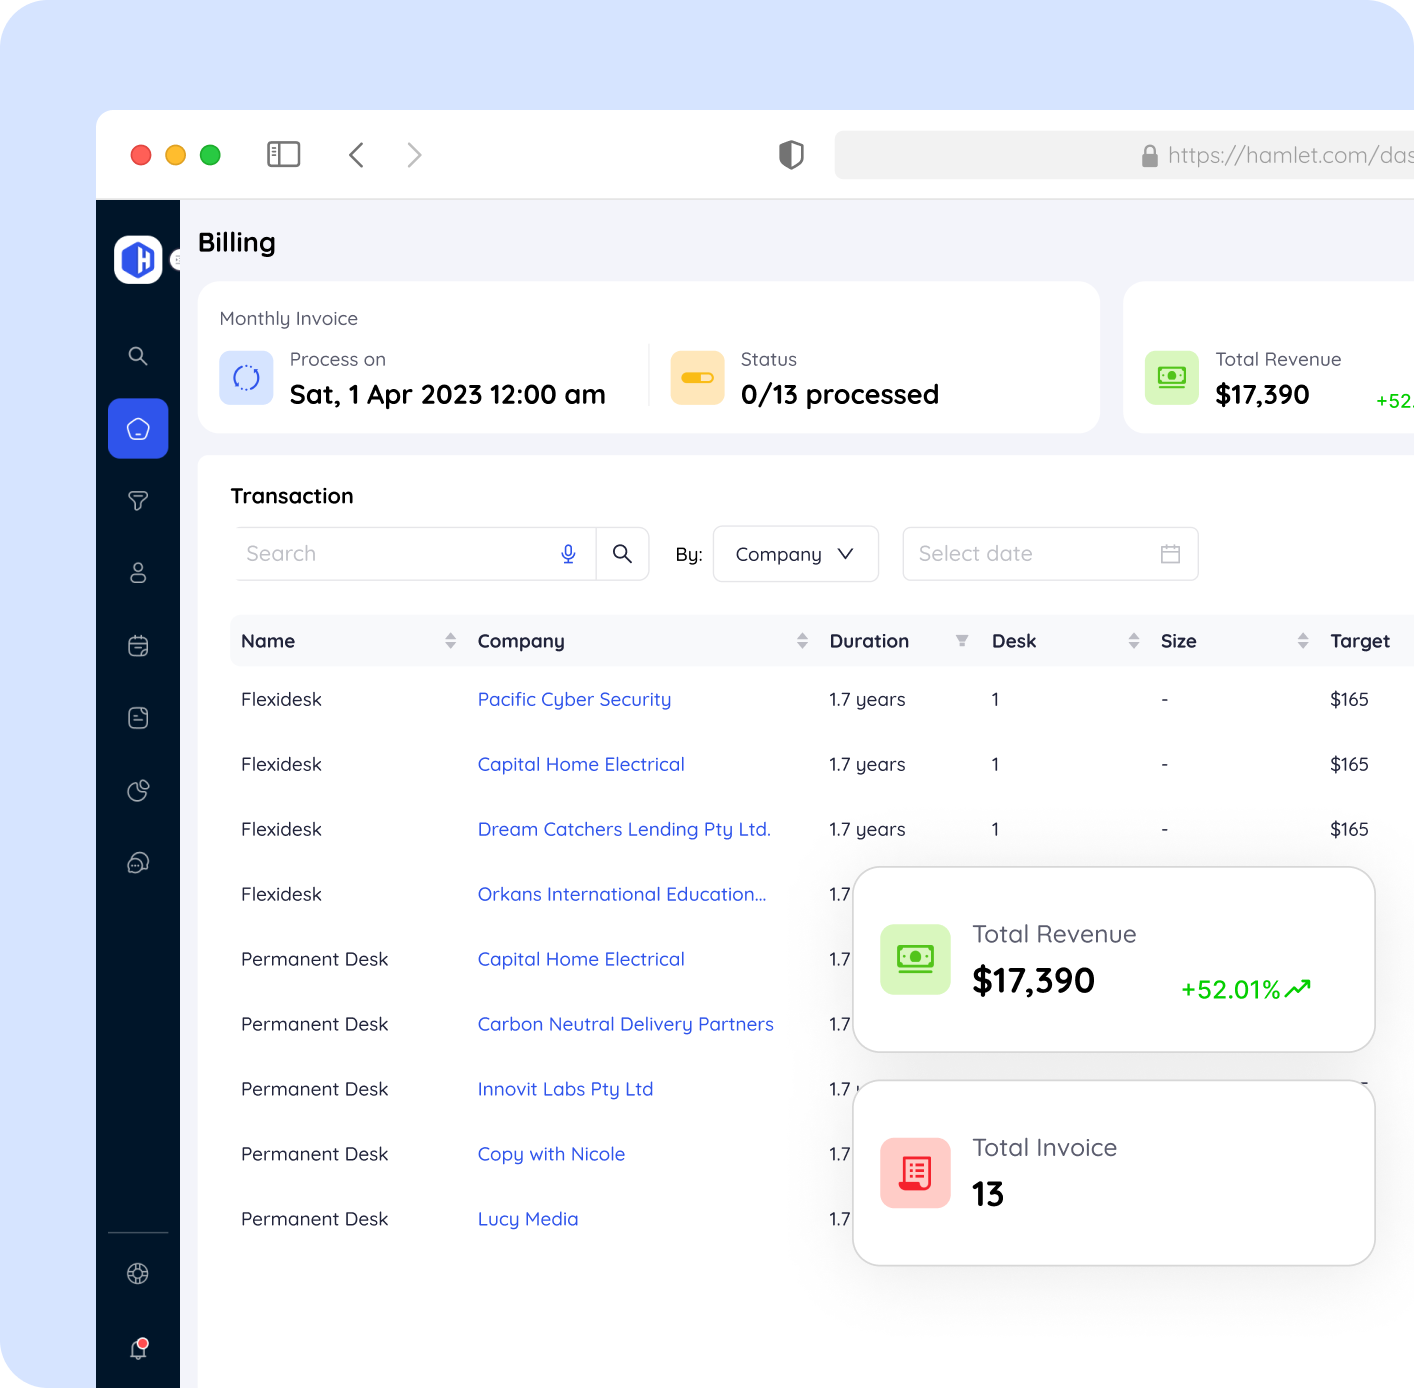Open Capital Home Electrical link in Permanent Desk row

[x=581, y=959]
